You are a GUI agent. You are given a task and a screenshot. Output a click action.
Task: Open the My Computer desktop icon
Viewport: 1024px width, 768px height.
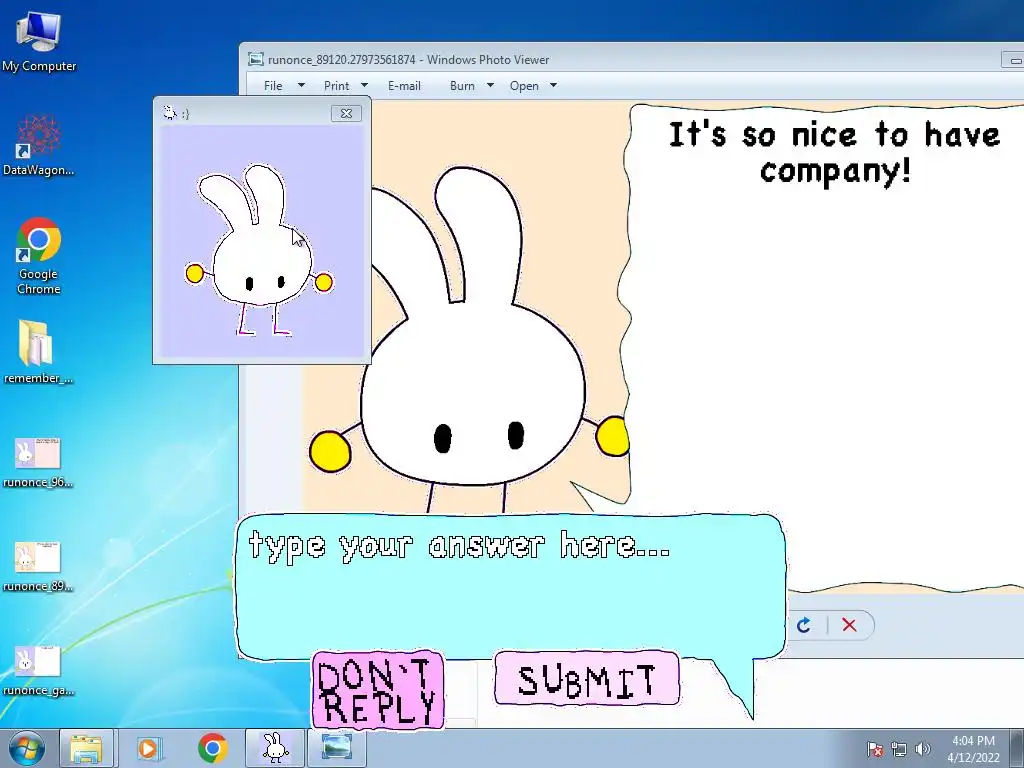tap(39, 42)
